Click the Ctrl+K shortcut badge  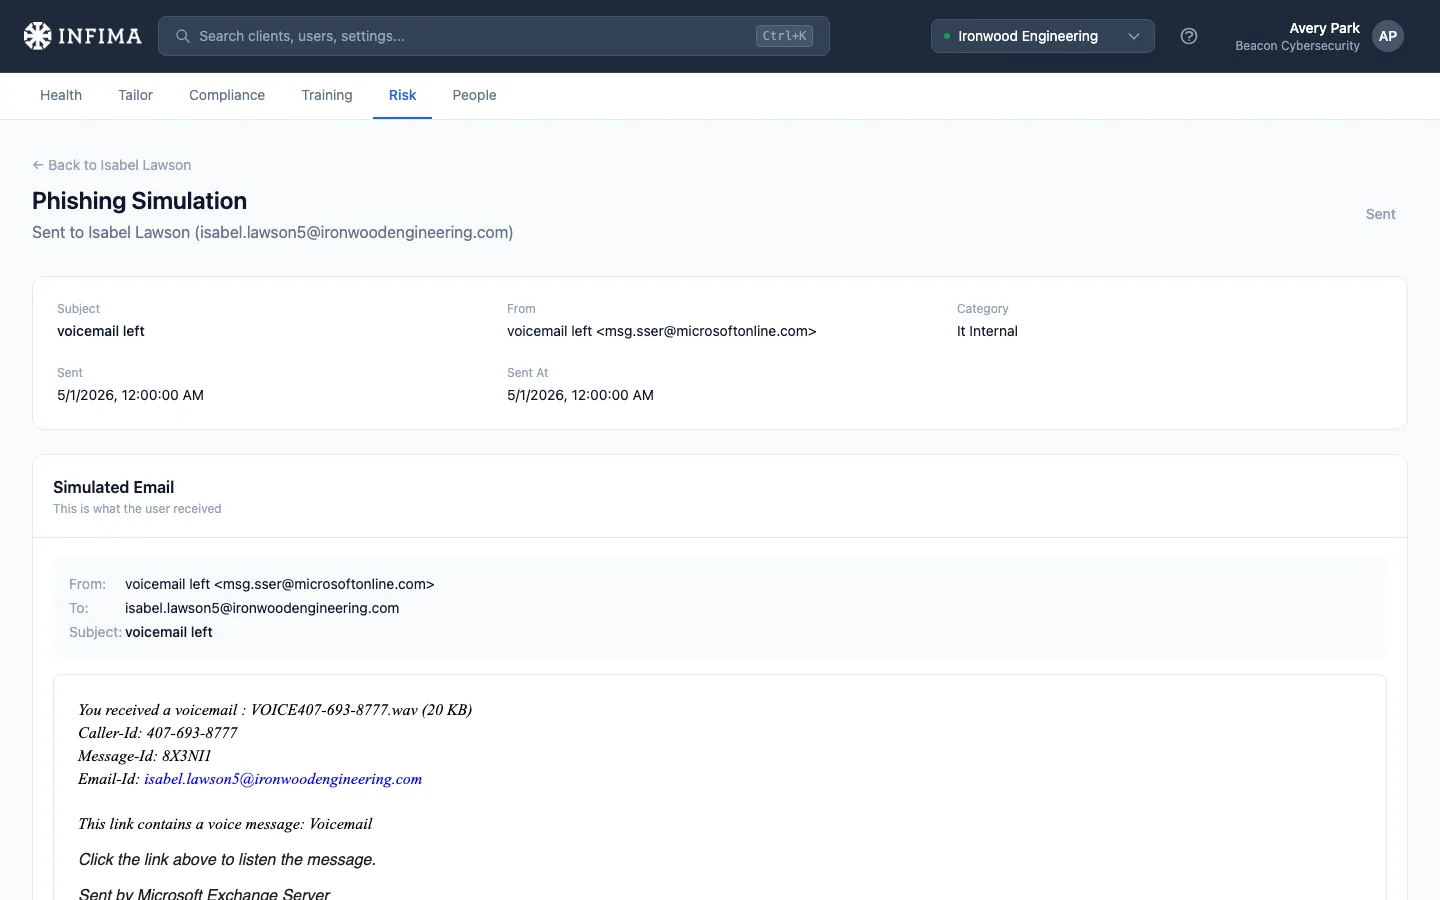784,36
